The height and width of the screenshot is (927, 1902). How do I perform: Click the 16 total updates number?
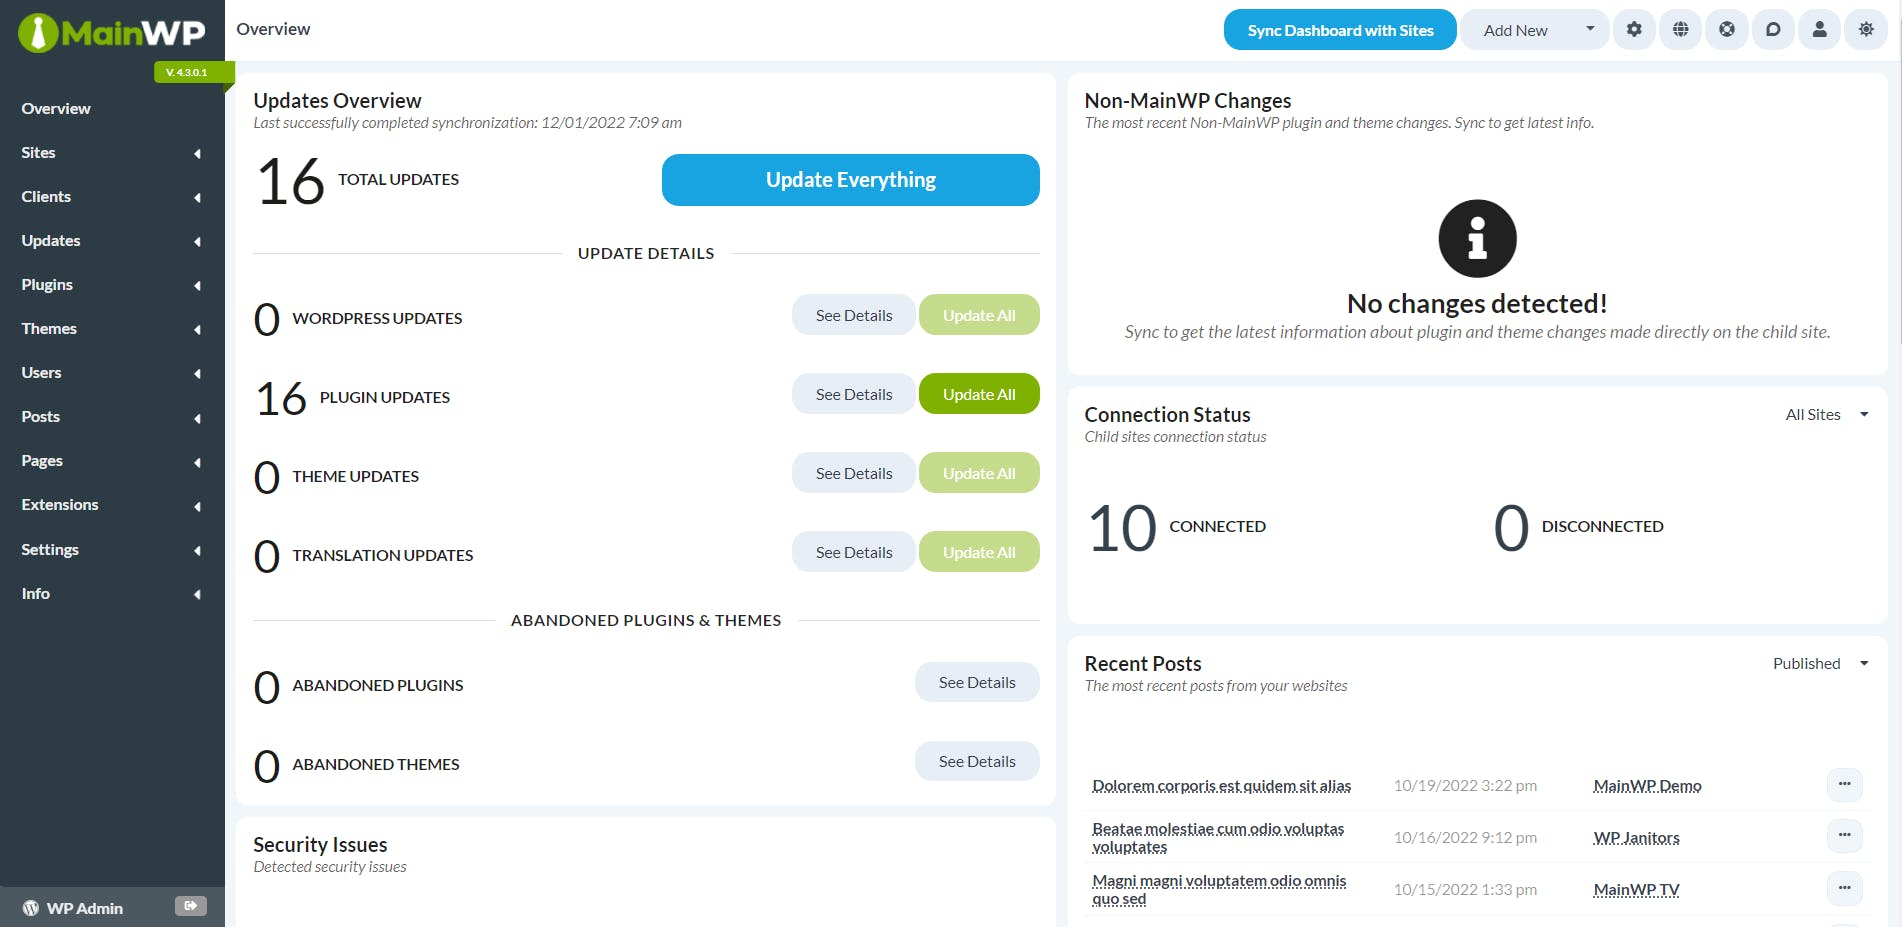[291, 182]
